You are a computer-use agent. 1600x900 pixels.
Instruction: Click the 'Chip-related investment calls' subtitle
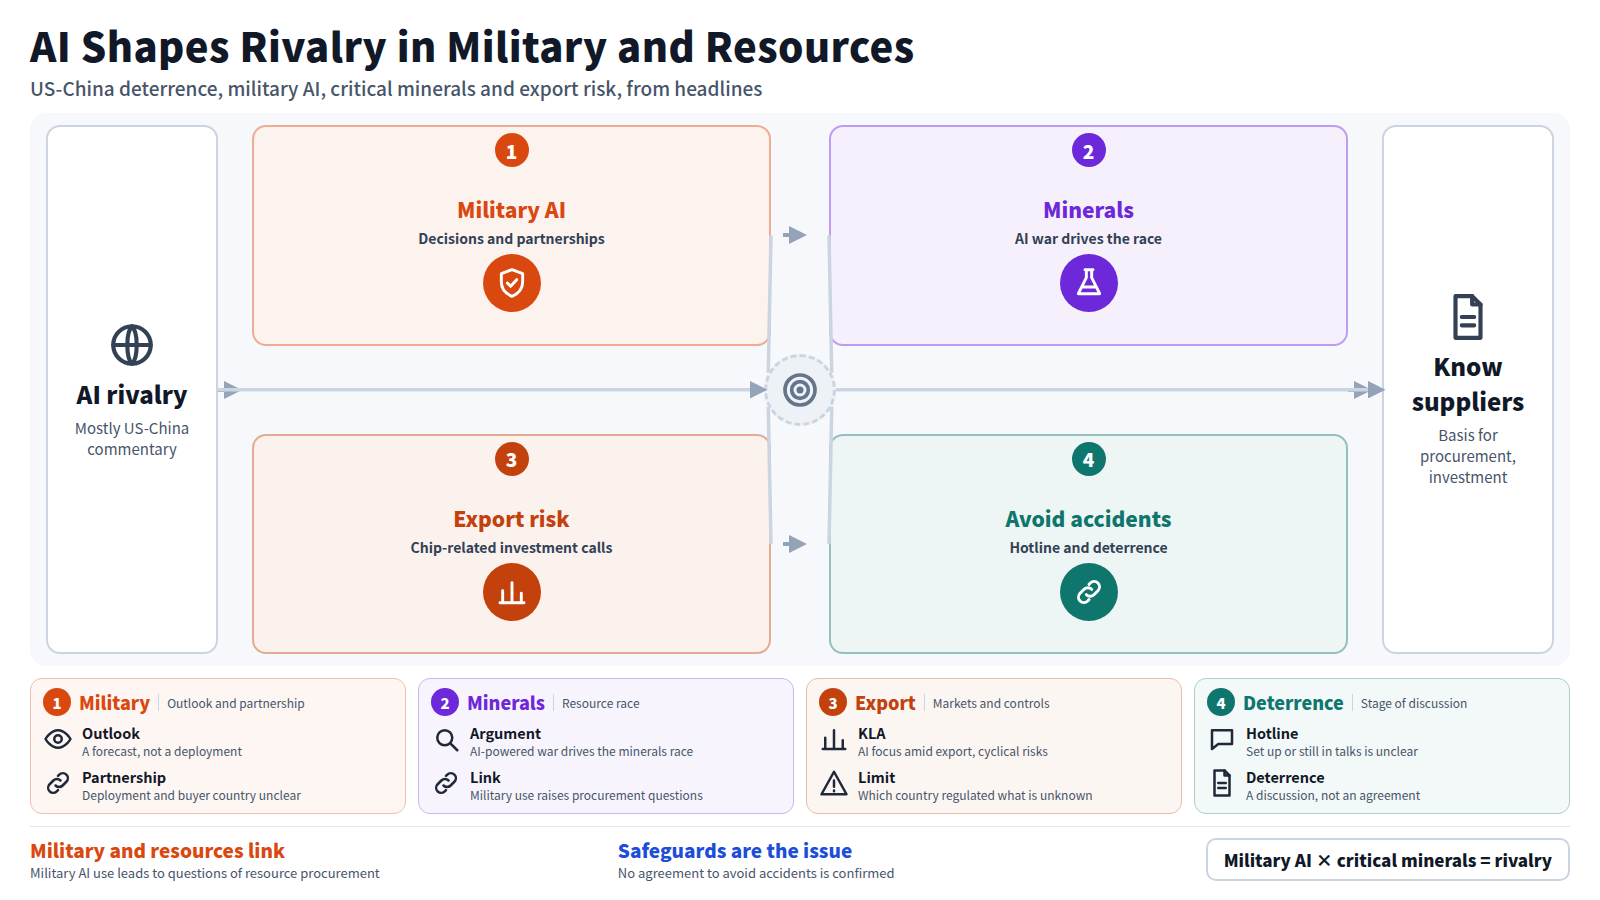pyautogui.click(x=512, y=548)
